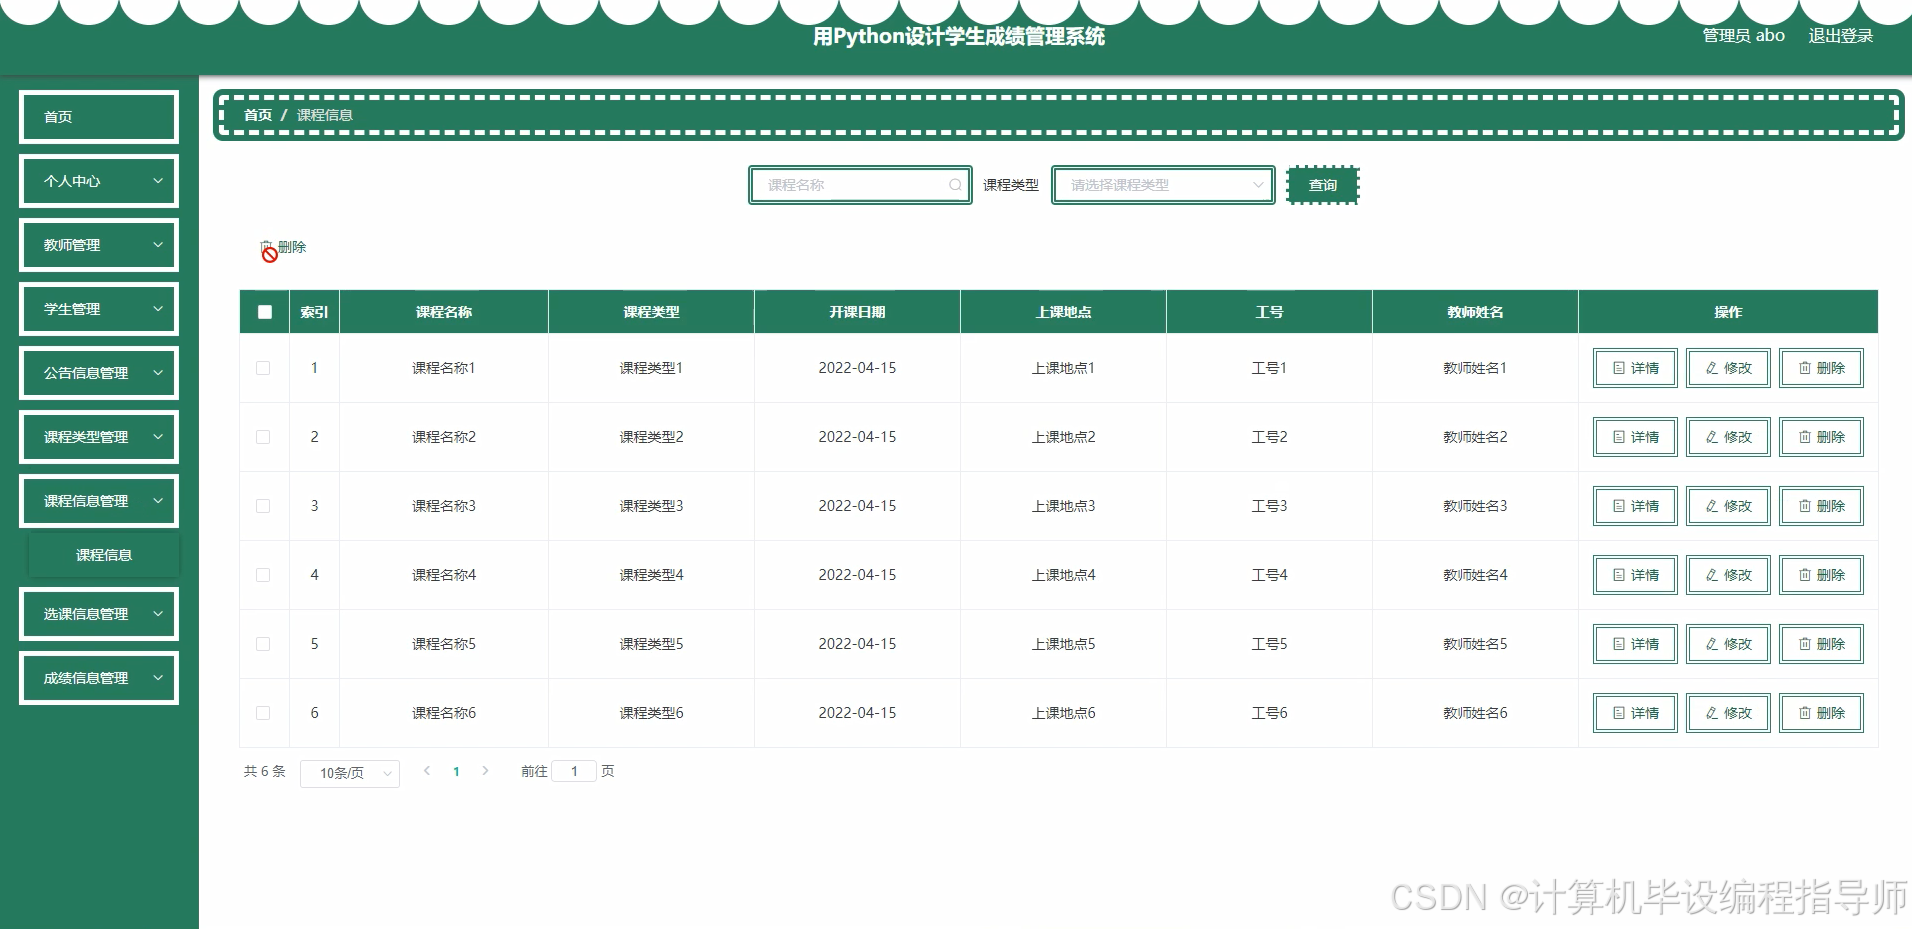This screenshot has width=1912, height=929.
Task: Tick the checkbox for row 课程名称4
Action: pos(263,575)
